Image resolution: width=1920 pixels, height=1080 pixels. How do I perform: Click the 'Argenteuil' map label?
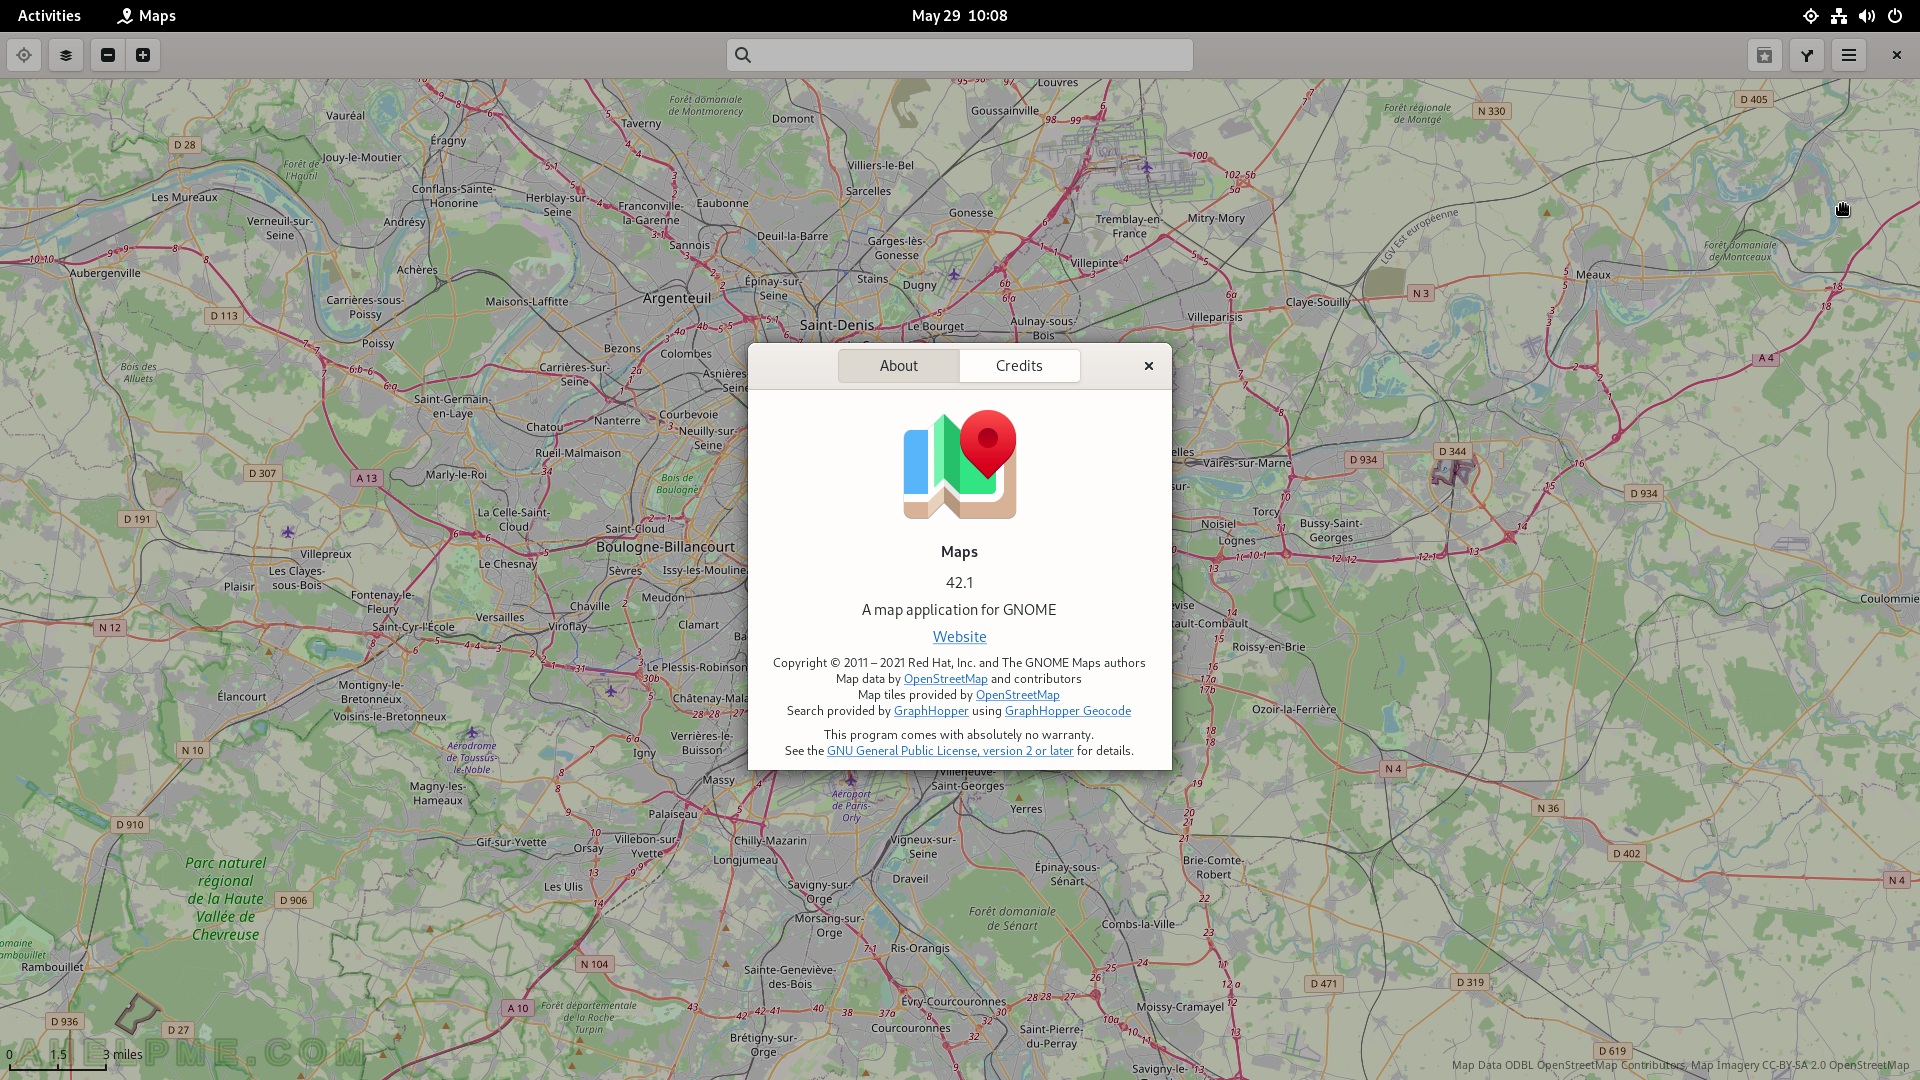pos(677,298)
